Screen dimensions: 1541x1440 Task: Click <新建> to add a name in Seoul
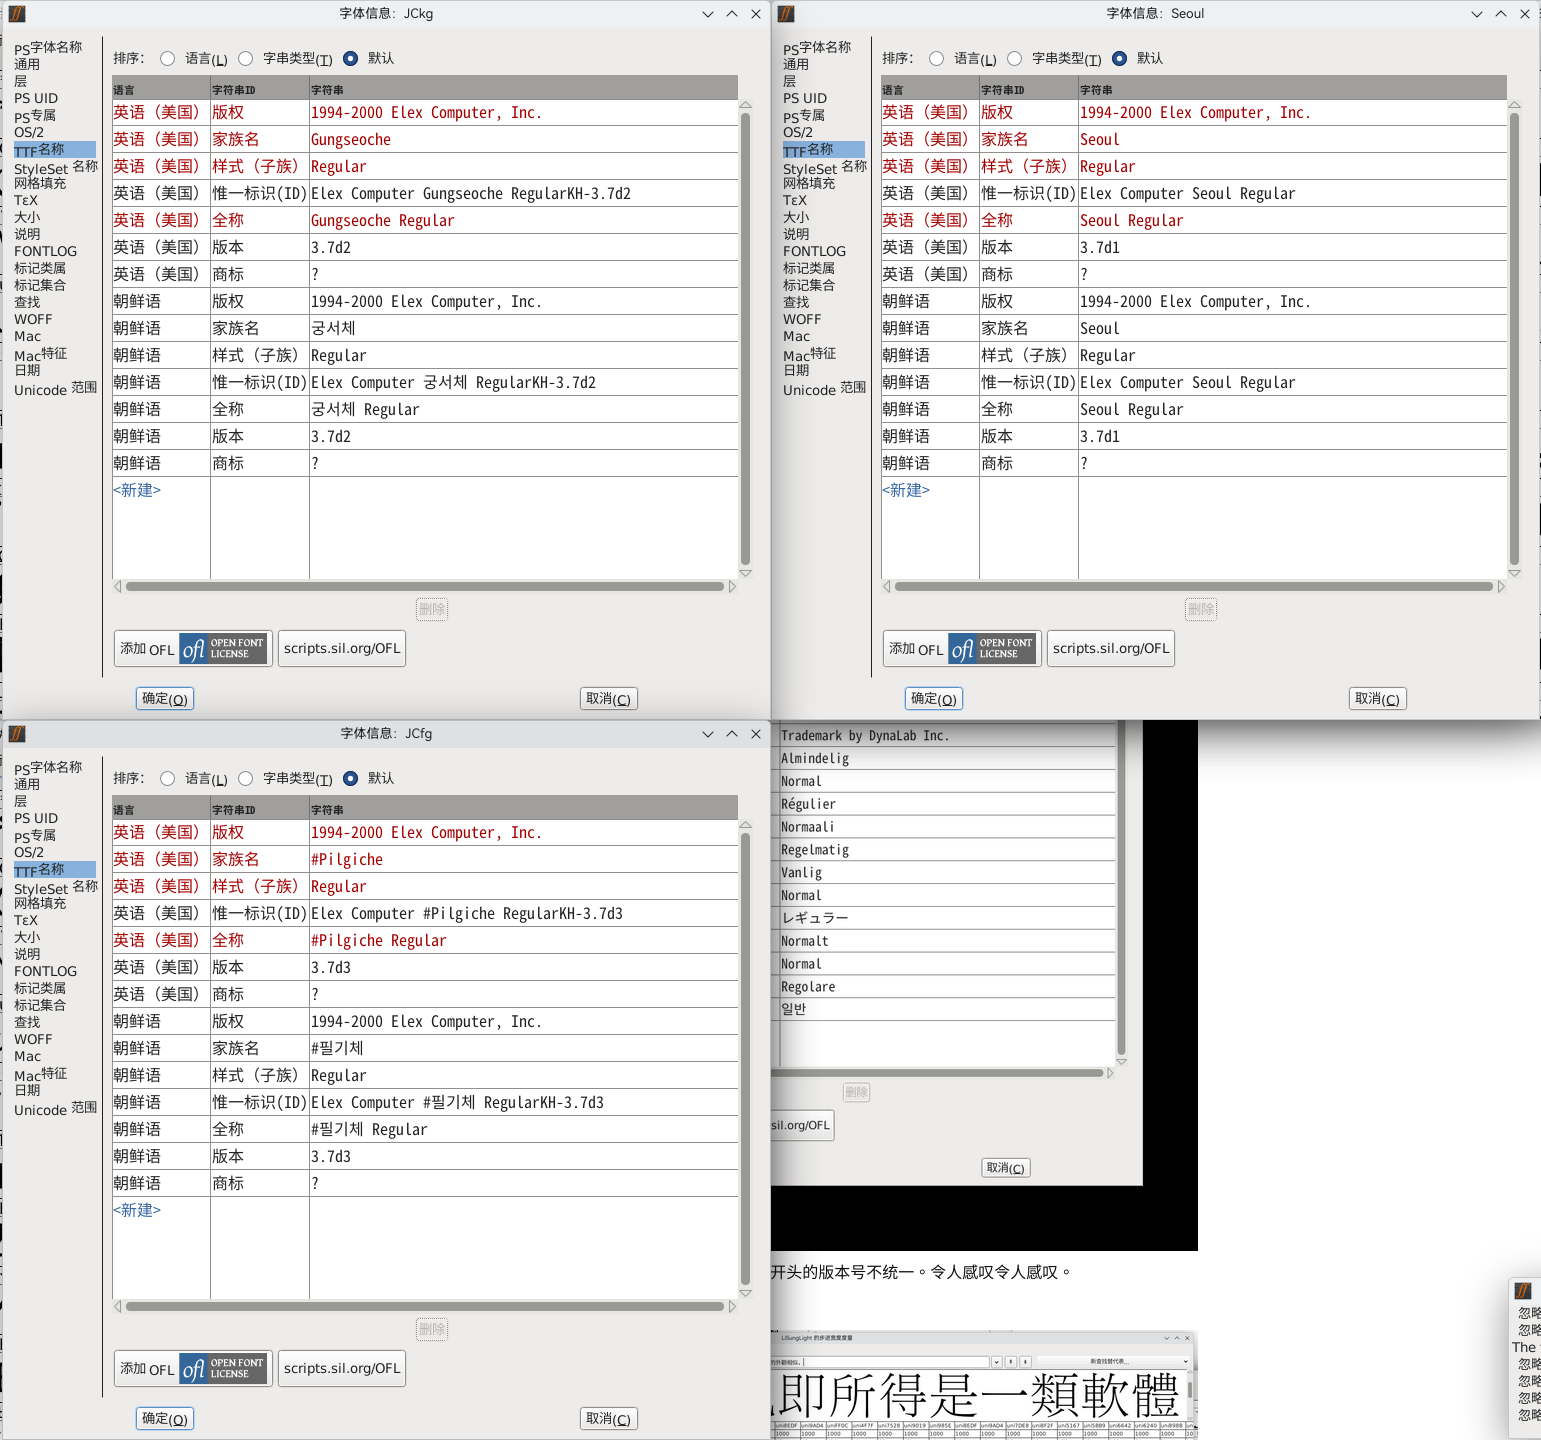[x=906, y=490]
